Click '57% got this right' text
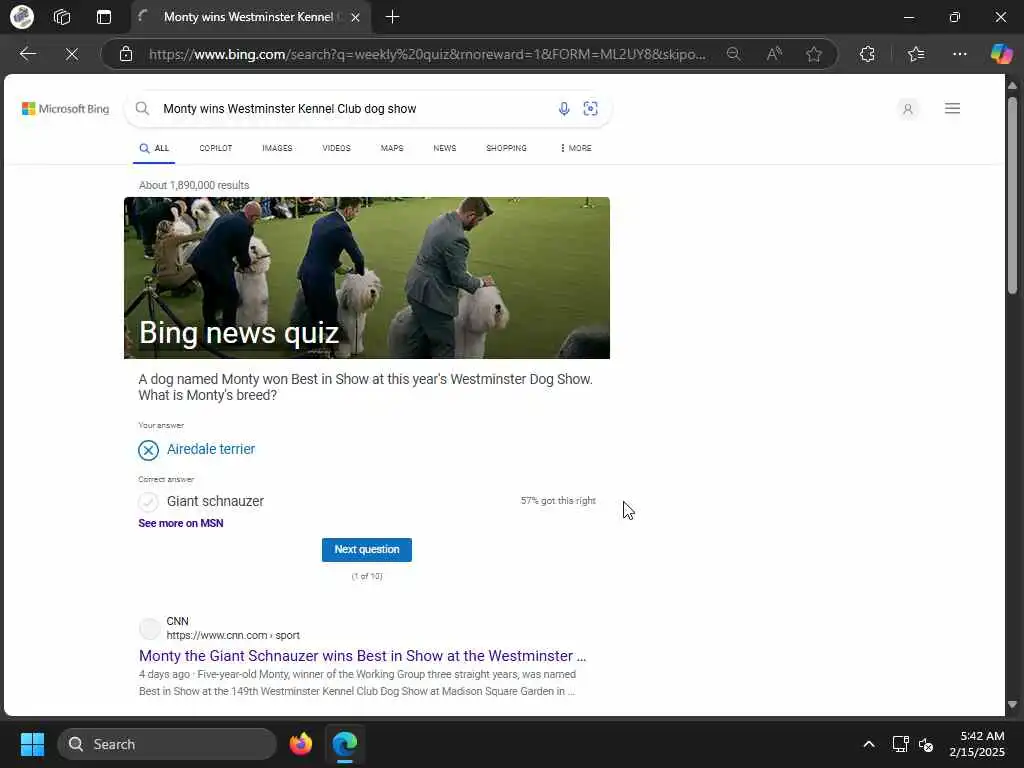Image resolution: width=1024 pixels, height=768 pixels. [x=558, y=501]
